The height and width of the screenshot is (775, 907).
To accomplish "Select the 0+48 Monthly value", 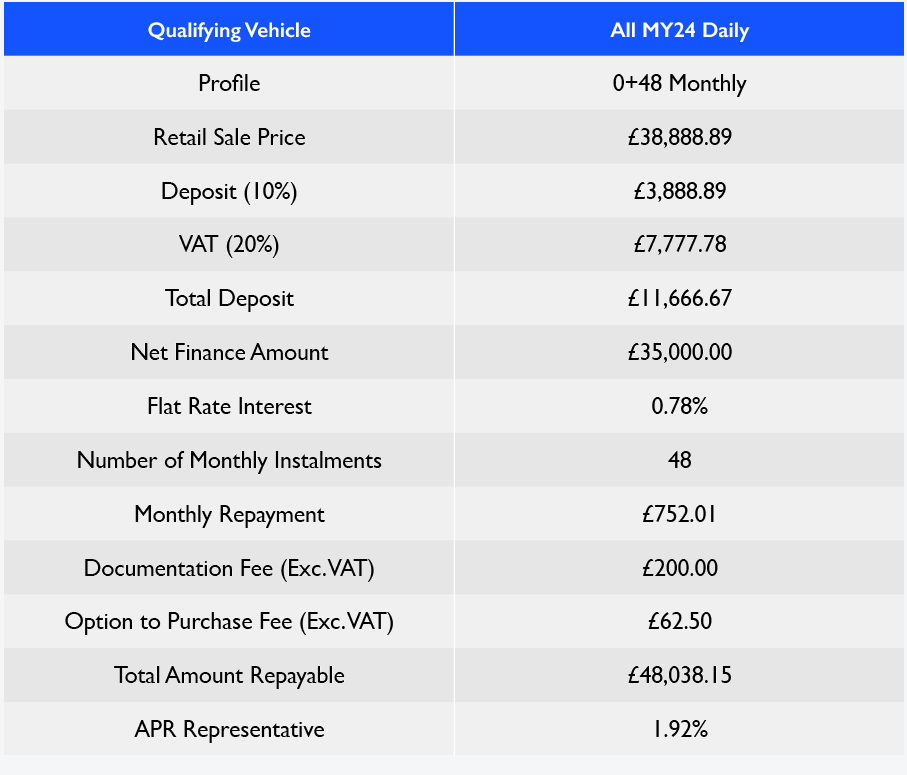I will [x=679, y=83].
